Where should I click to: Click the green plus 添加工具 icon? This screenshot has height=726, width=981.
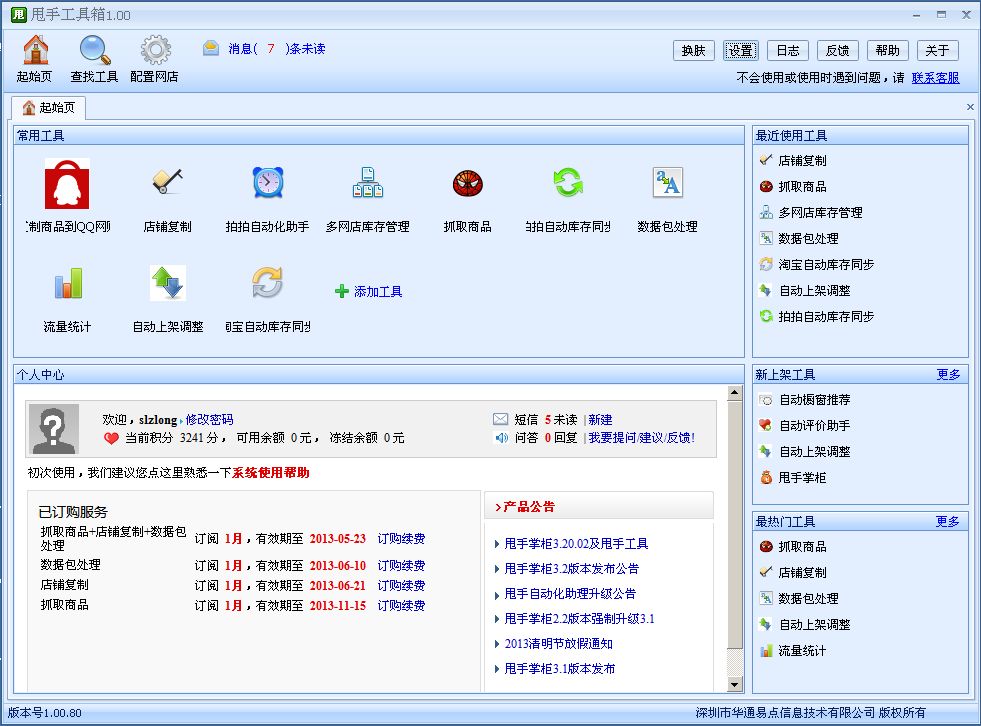pyautogui.click(x=342, y=291)
